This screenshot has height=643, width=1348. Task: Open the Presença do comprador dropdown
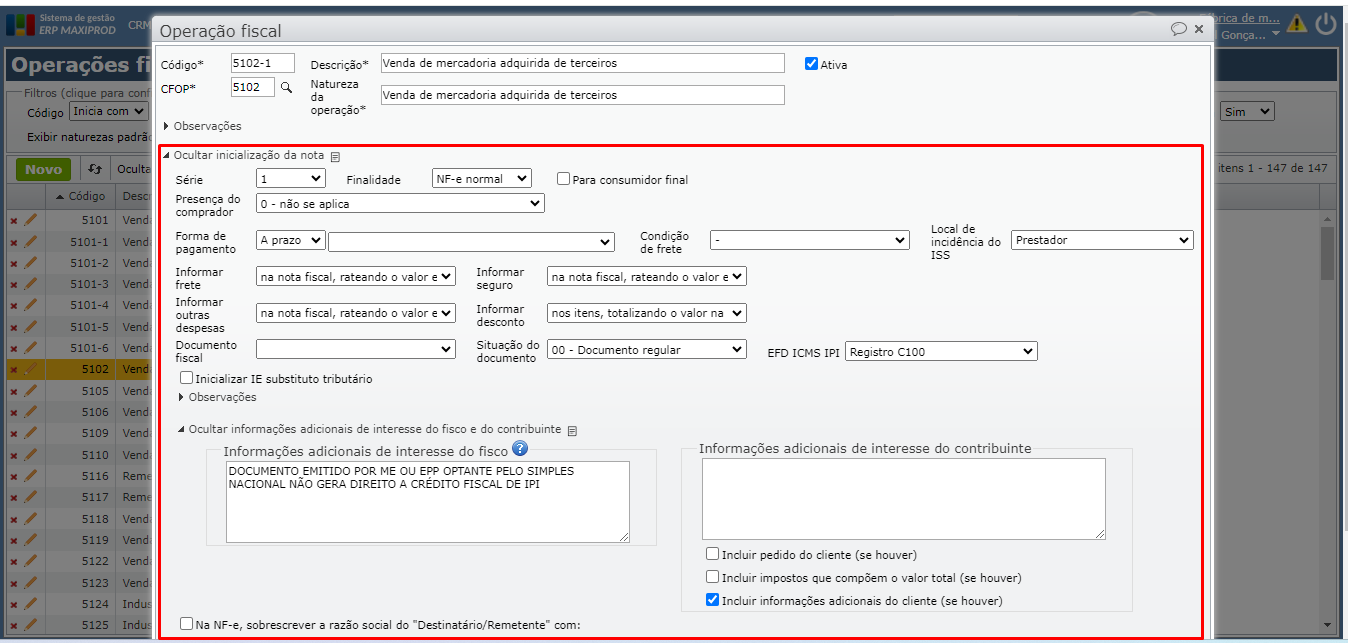pos(400,203)
